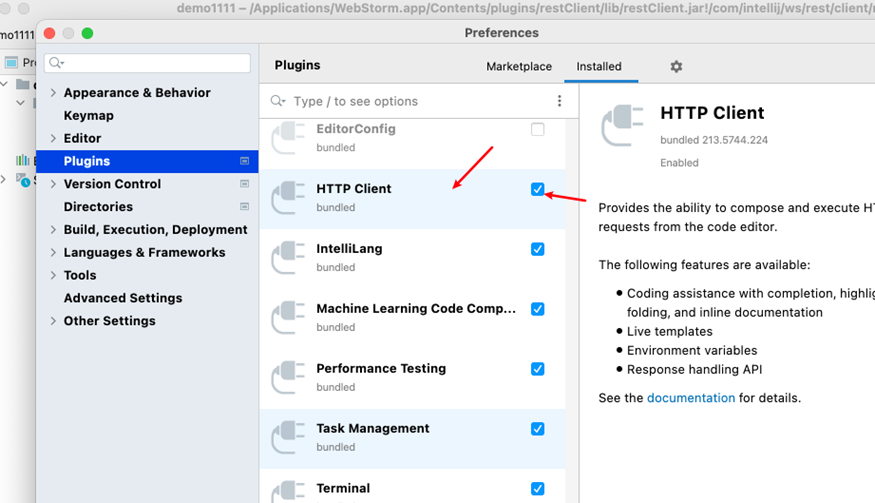This screenshot has height=503, width=875.
Task: Click the settings search magnifier icon
Action: [56, 63]
